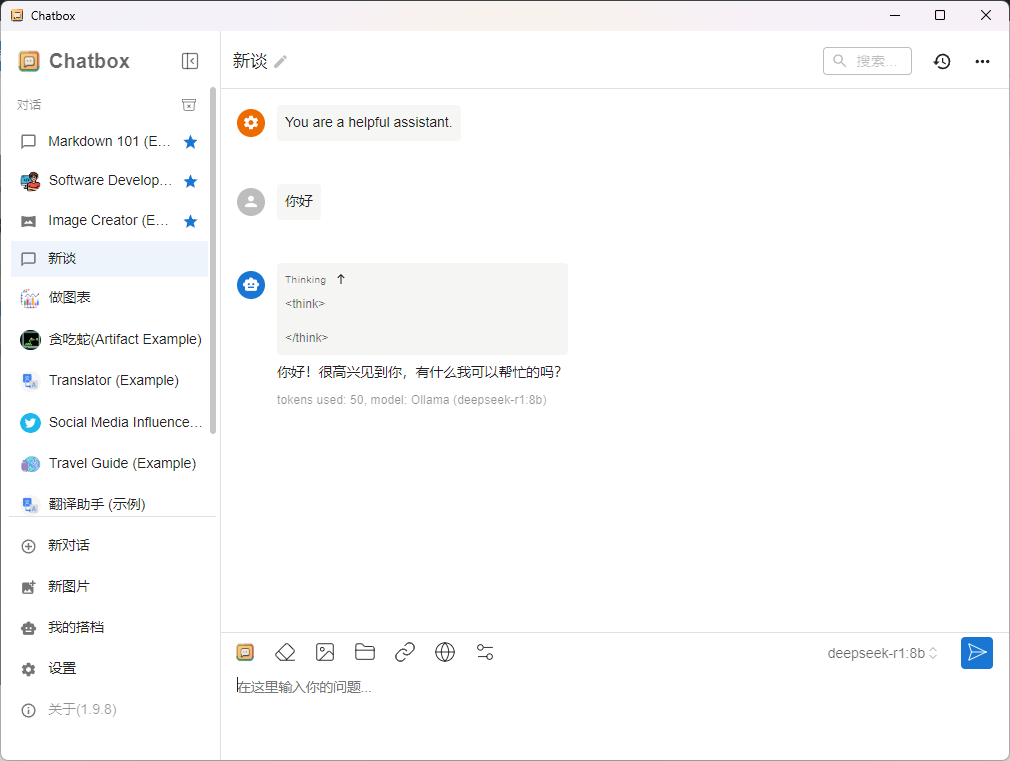Open the three-dot more options menu
Viewport: 1010px width, 761px height.
[982, 61]
